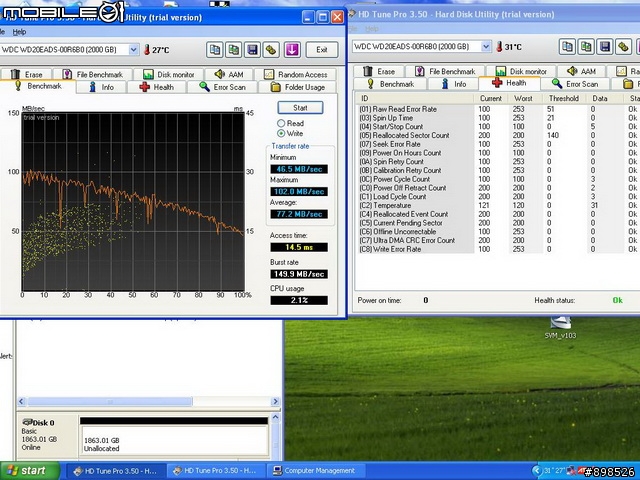Click tray expand arrow in system tray
640x480 pixels.
(537, 471)
